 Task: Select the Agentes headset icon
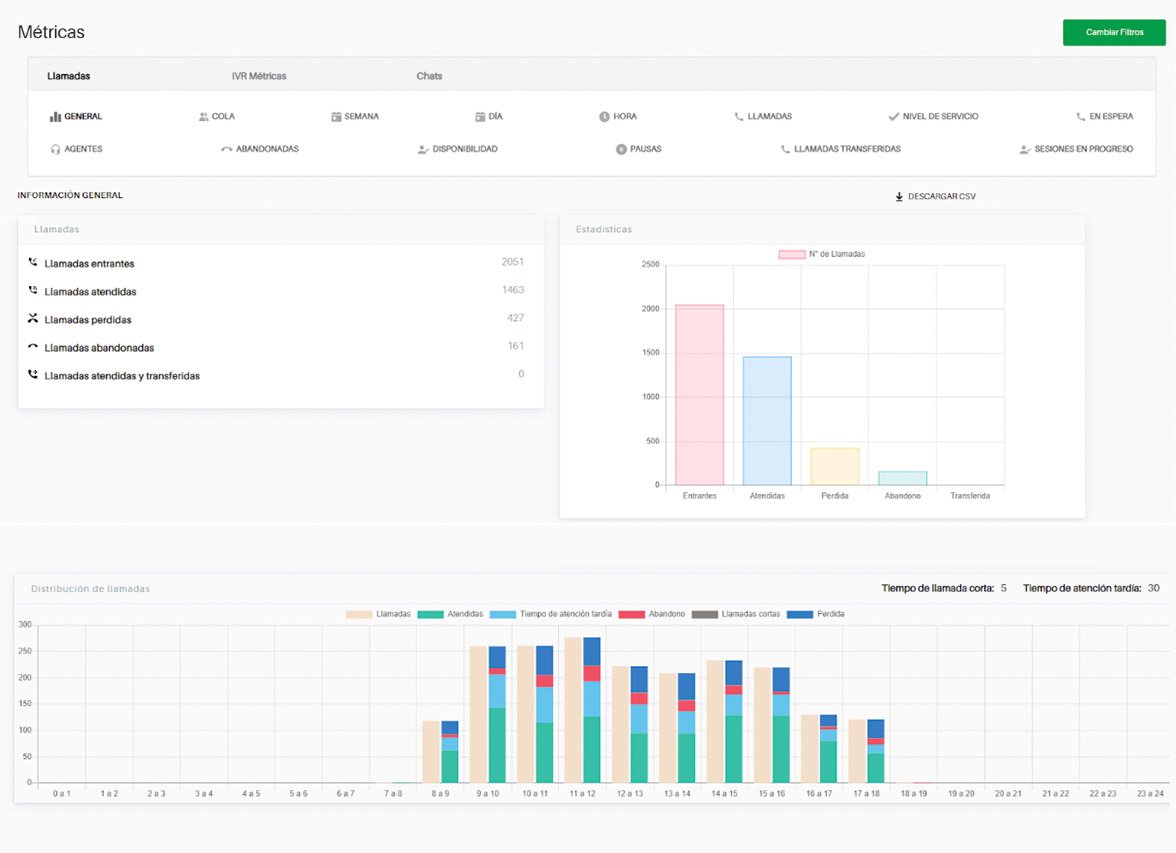click(56, 149)
